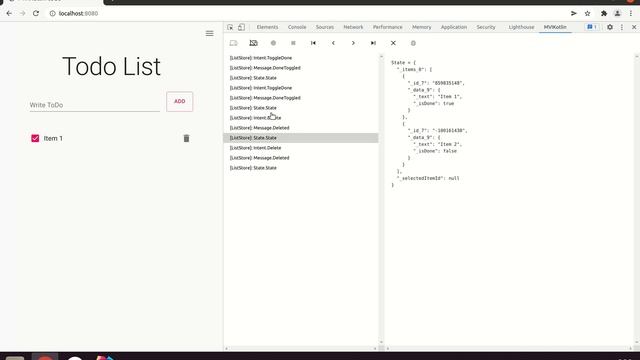Select the MVIKotlin tab
This screenshot has width=640, height=360.
(555, 27)
